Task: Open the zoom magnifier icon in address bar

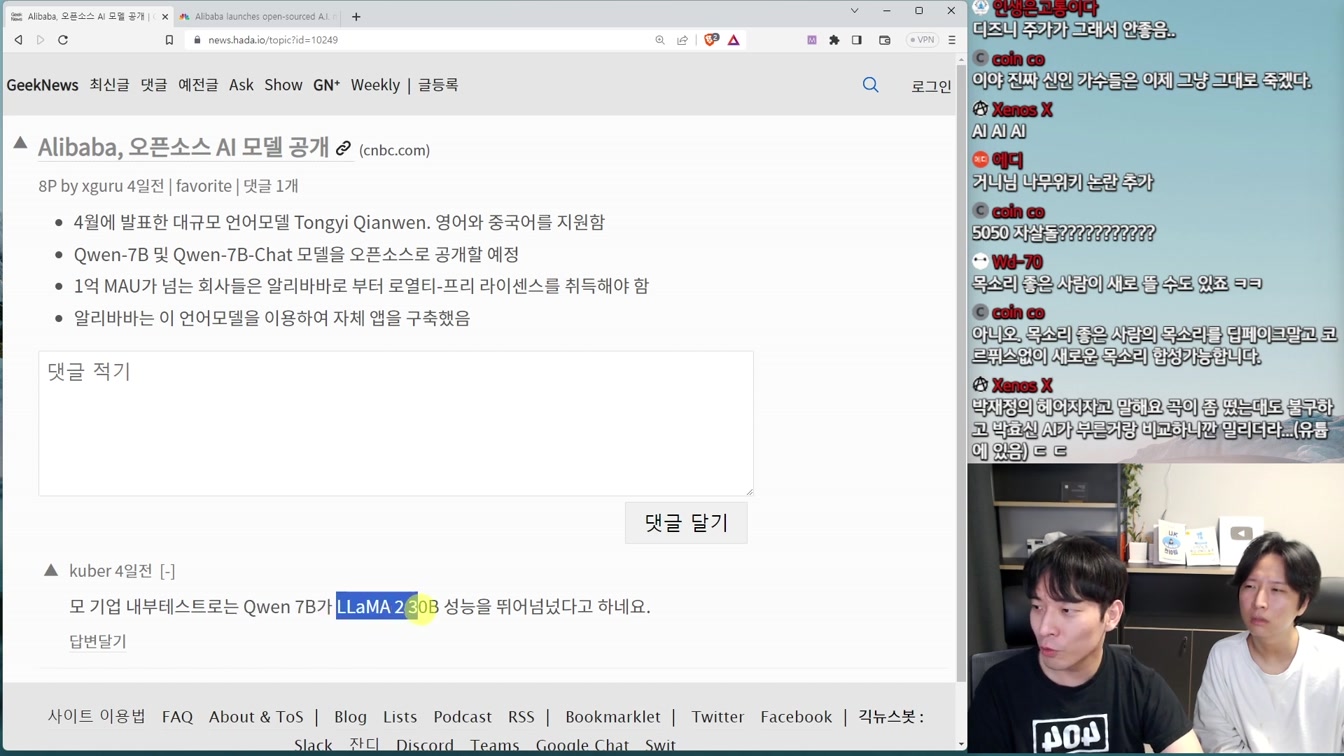Action: pos(660,40)
